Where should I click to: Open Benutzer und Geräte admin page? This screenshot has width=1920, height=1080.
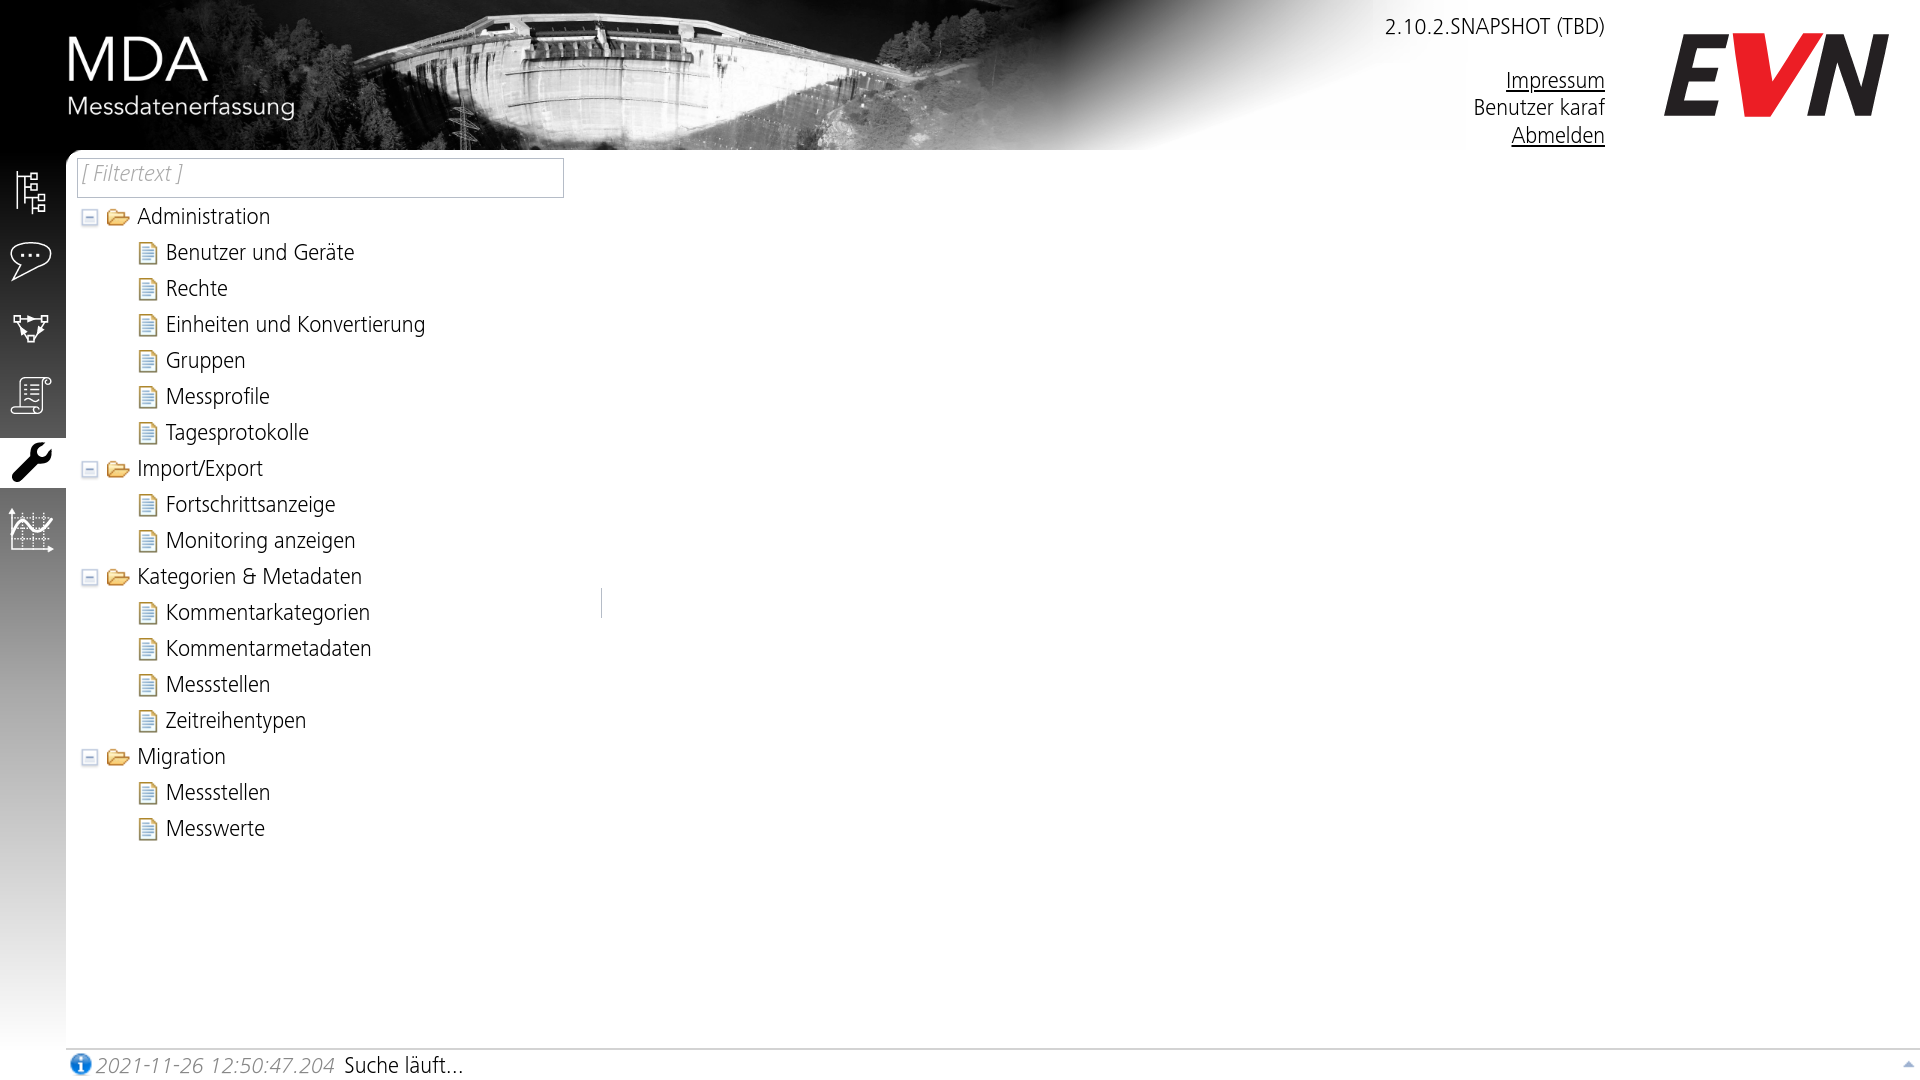(x=260, y=253)
